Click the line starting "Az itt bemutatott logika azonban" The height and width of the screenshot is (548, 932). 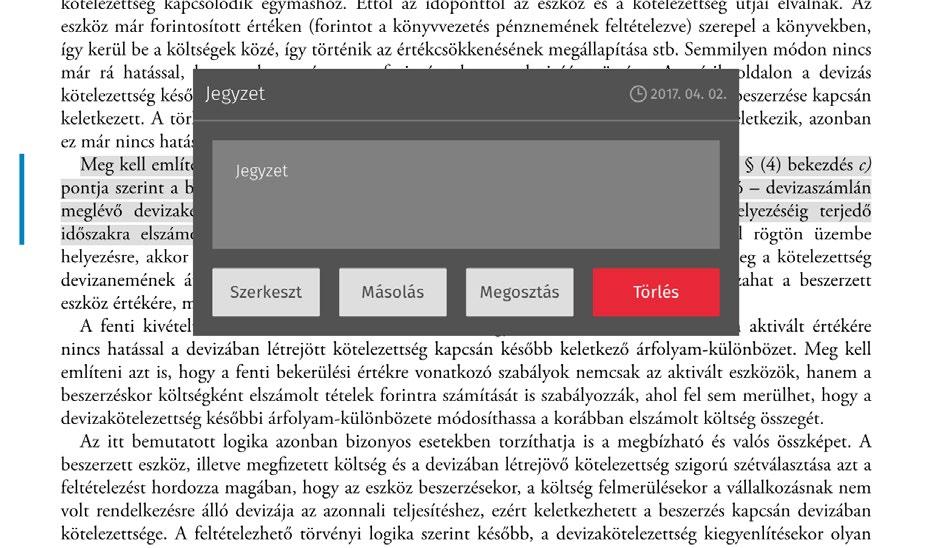(x=476, y=442)
